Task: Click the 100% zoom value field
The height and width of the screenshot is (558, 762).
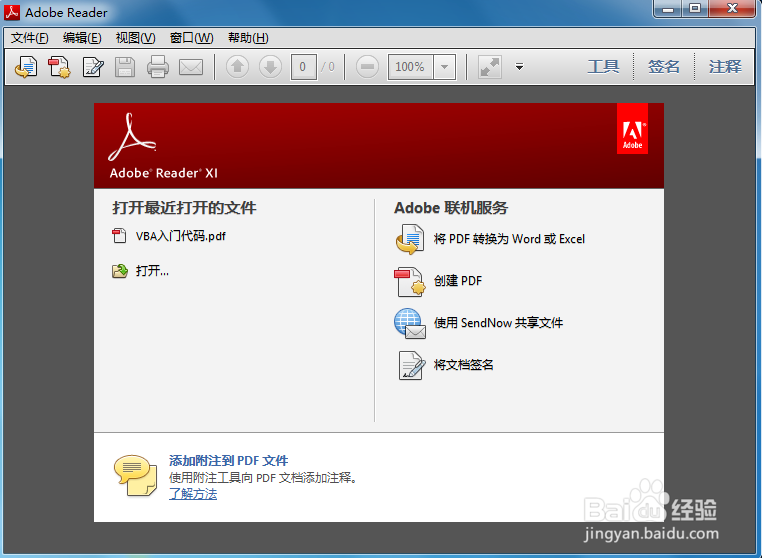Action: click(x=411, y=67)
